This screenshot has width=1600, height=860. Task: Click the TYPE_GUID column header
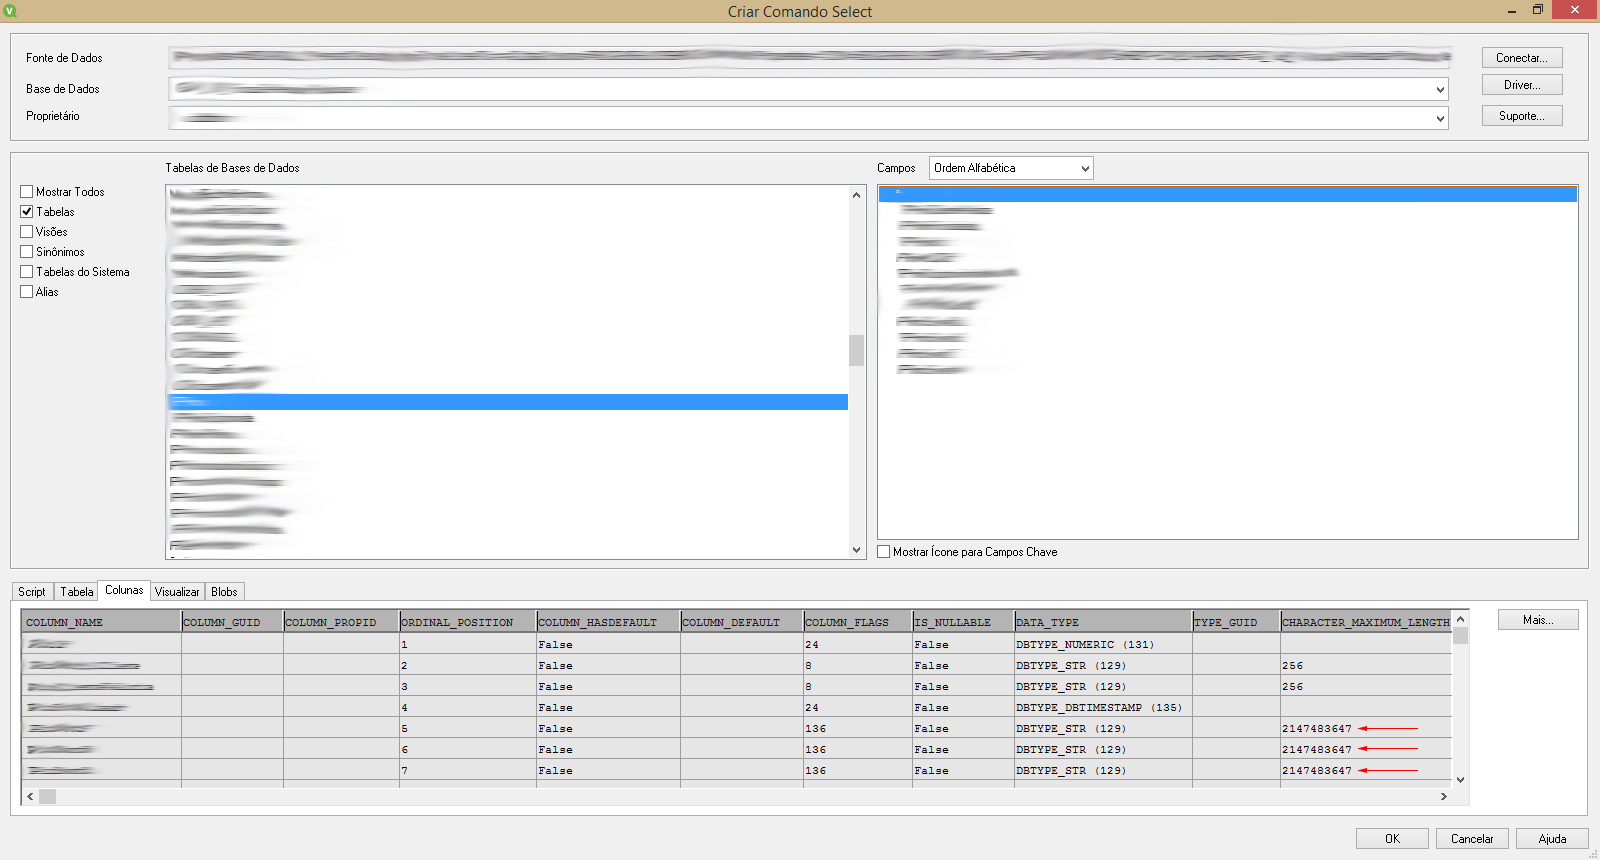[1236, 622]
